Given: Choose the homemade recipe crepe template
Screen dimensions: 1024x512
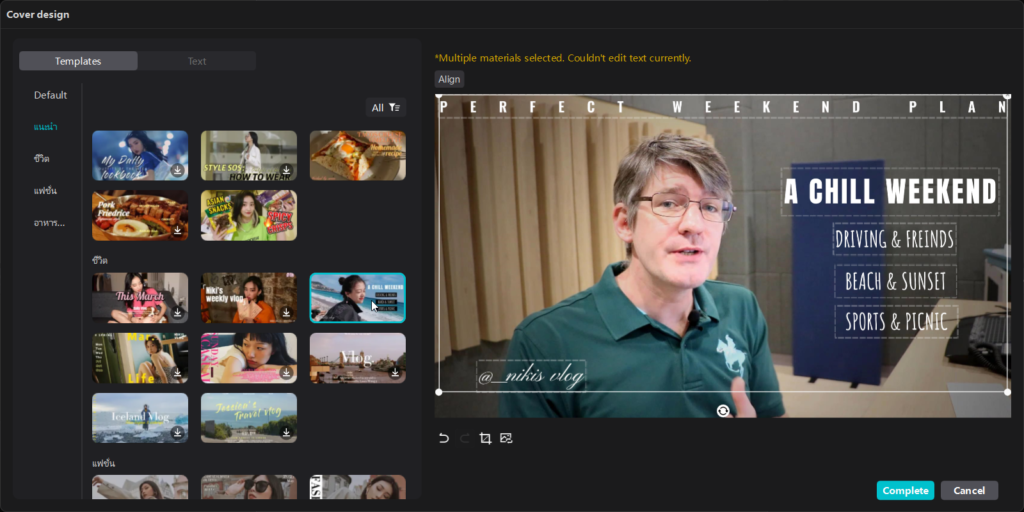Looking at the screenshot, I should pos(357,155).
